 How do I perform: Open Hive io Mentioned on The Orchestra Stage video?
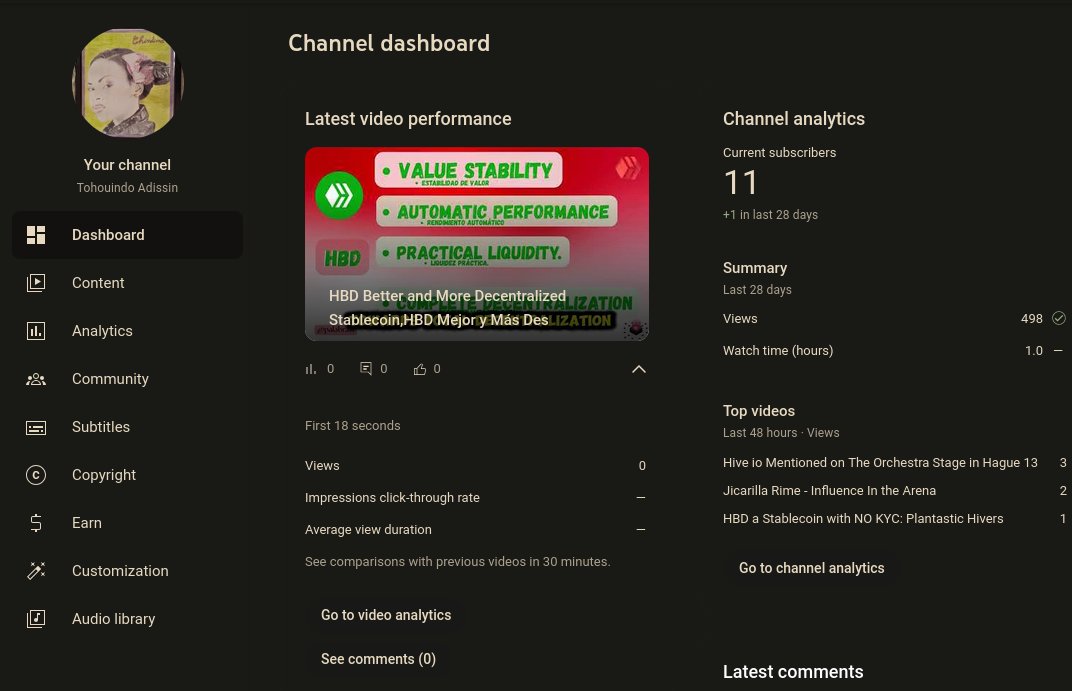(x=880, y=463)
